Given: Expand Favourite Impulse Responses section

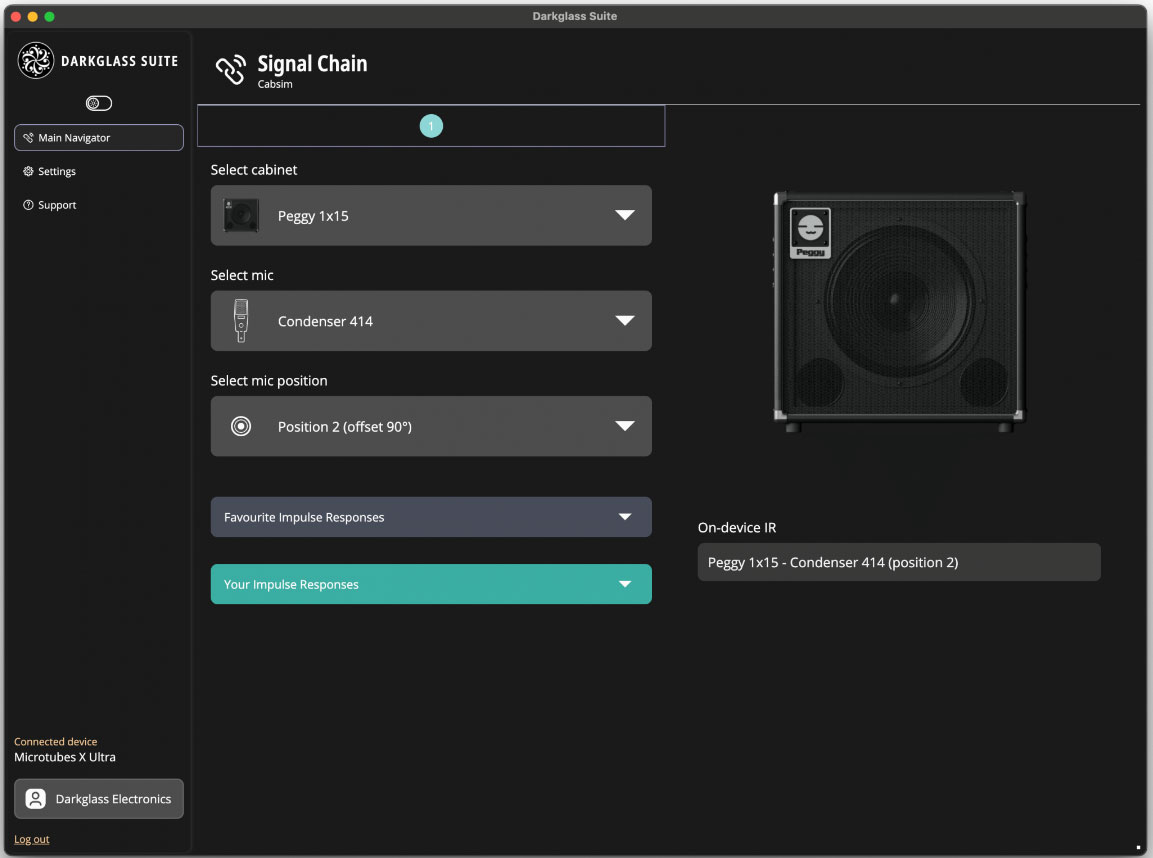Looking at the screenshot, I should click(x=431, y=517).
